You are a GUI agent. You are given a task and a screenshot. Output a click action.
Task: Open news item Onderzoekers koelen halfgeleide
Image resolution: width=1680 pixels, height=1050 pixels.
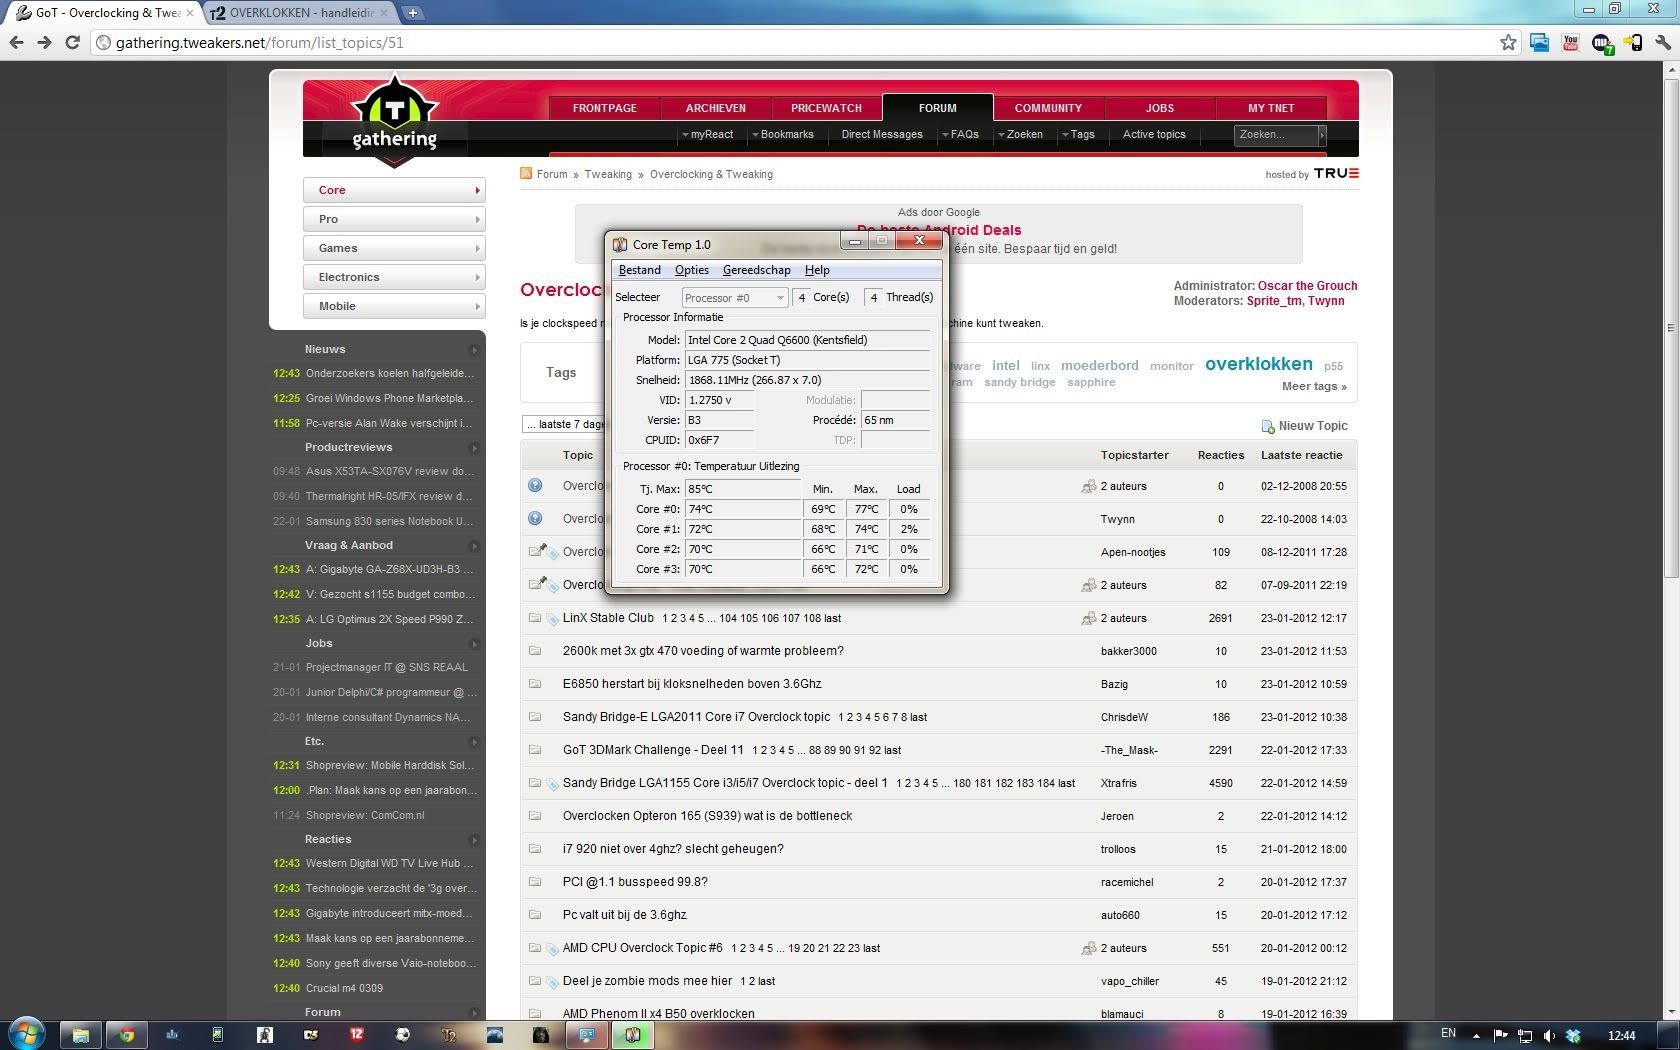pyautogui.click(x=389, y=373)
